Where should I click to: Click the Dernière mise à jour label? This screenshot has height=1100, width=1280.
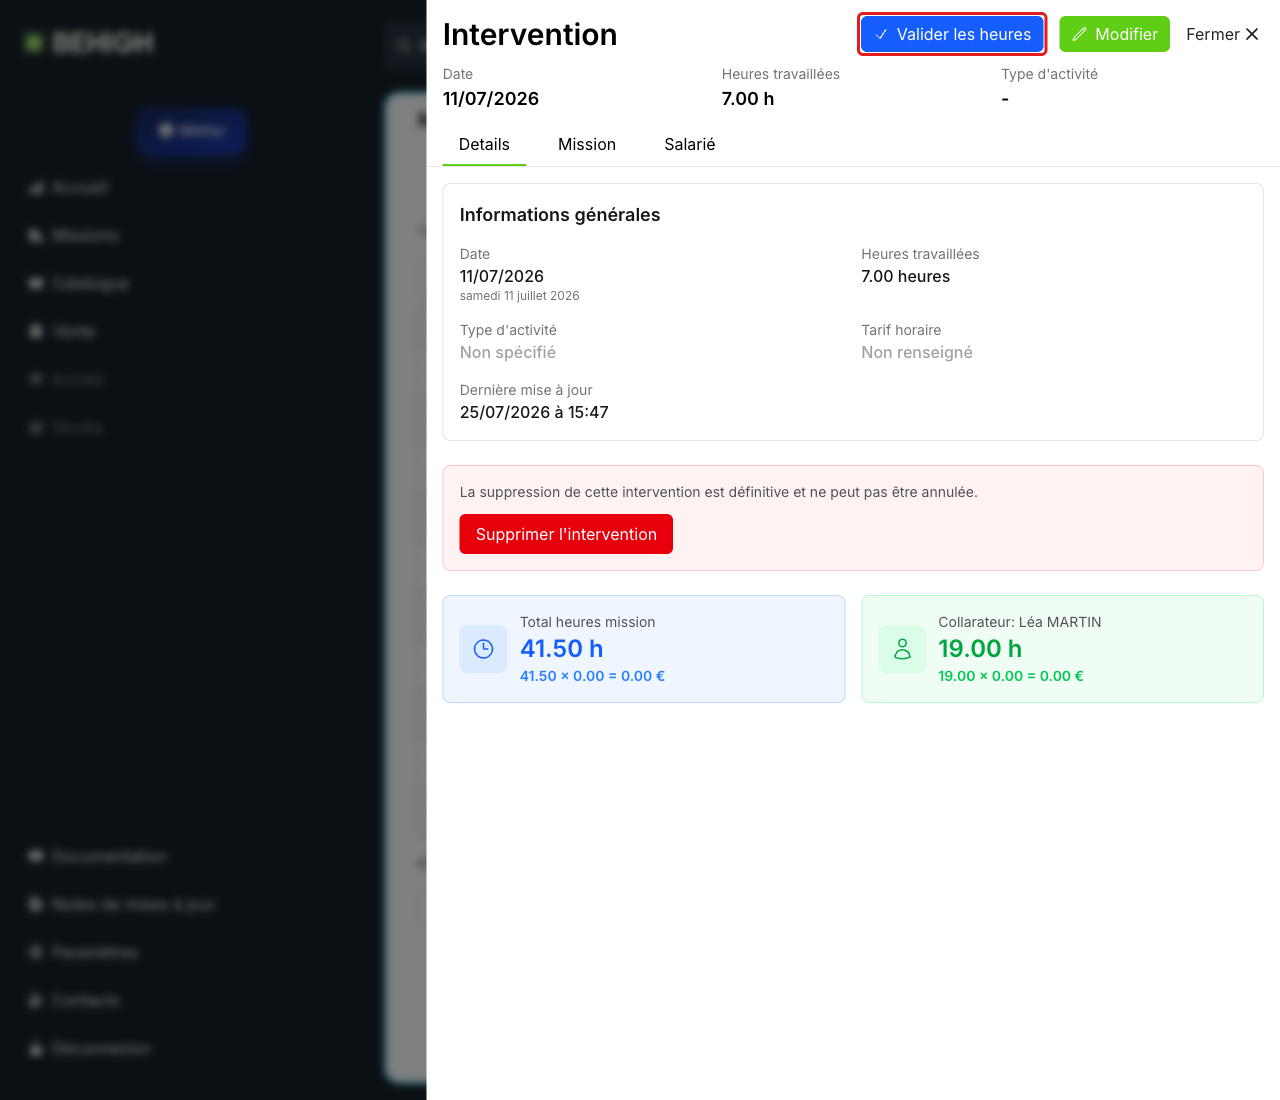click(x=526, y=390)
